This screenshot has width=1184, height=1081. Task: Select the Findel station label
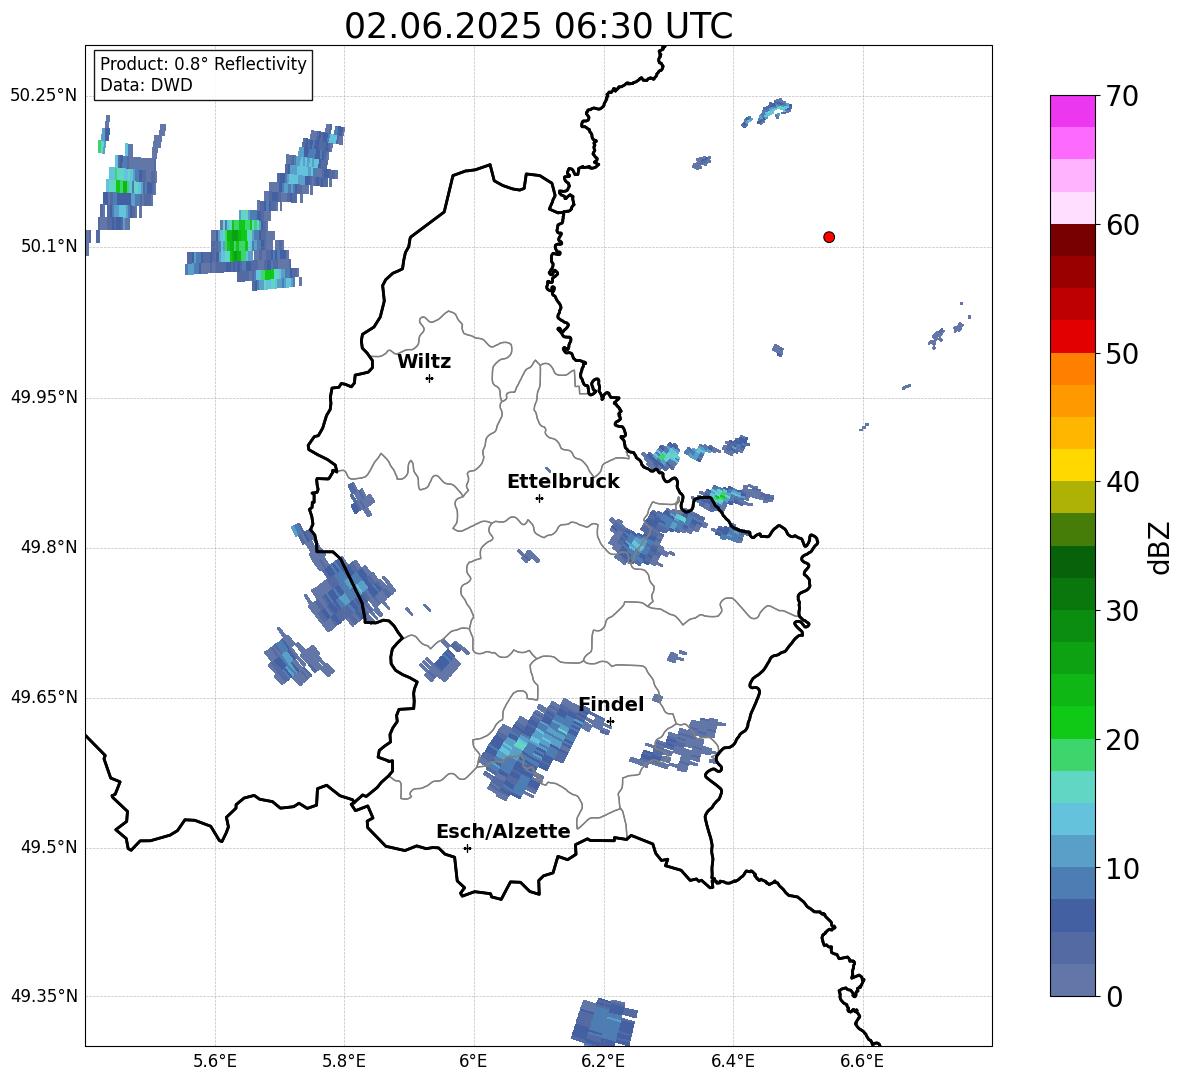[x=611, y=704]
